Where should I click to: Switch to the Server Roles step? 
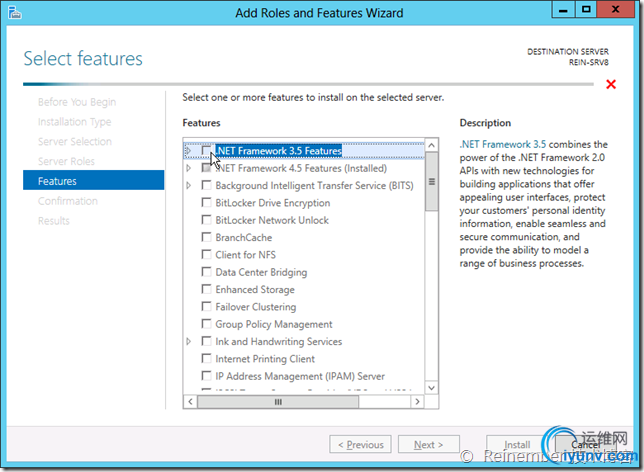coord(66,161)
